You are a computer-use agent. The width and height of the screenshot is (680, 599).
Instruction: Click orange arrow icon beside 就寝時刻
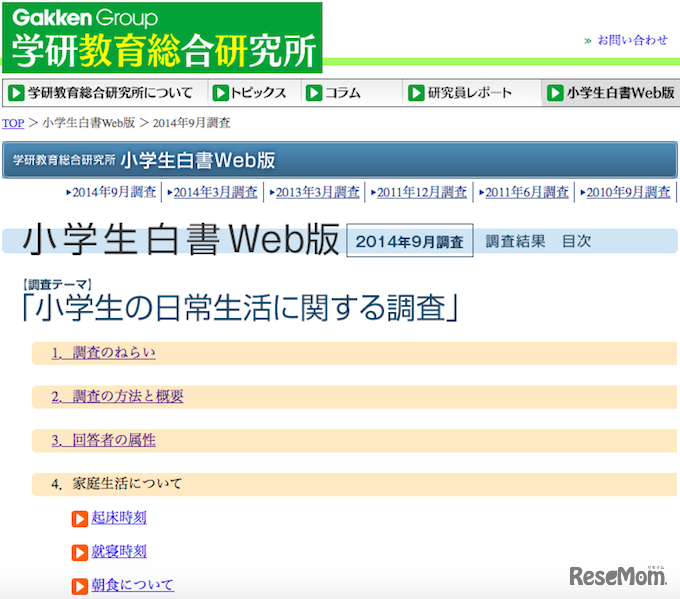(x=80, y=552)
